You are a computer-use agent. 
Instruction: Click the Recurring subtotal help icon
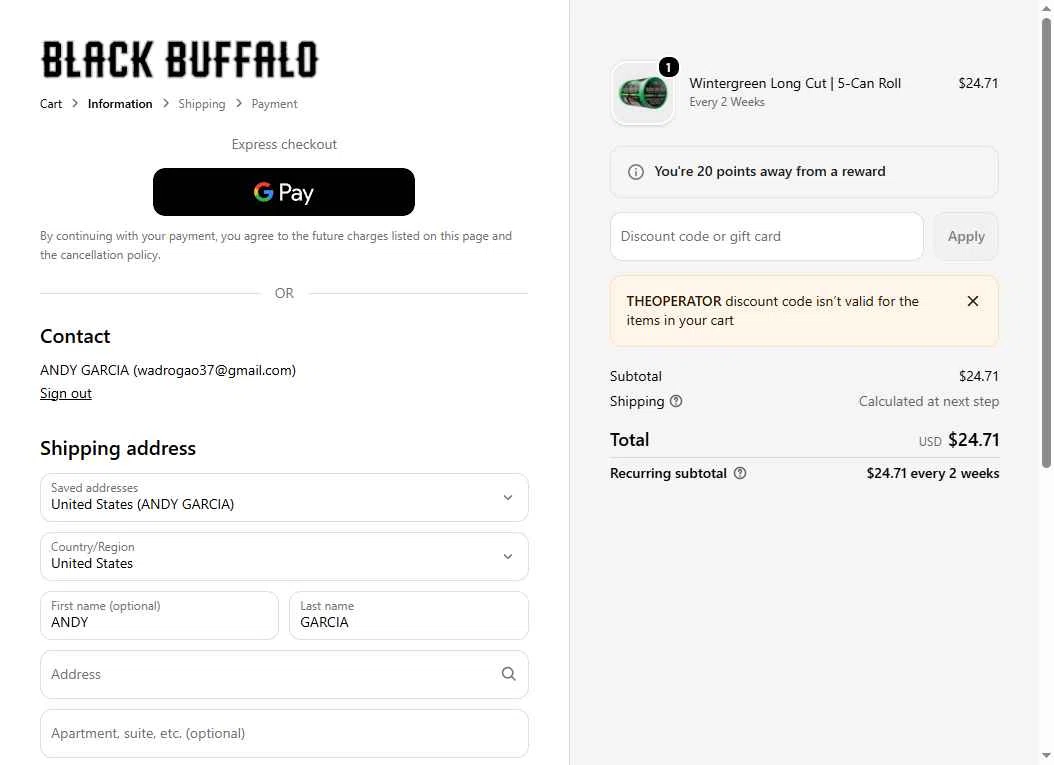739,473
